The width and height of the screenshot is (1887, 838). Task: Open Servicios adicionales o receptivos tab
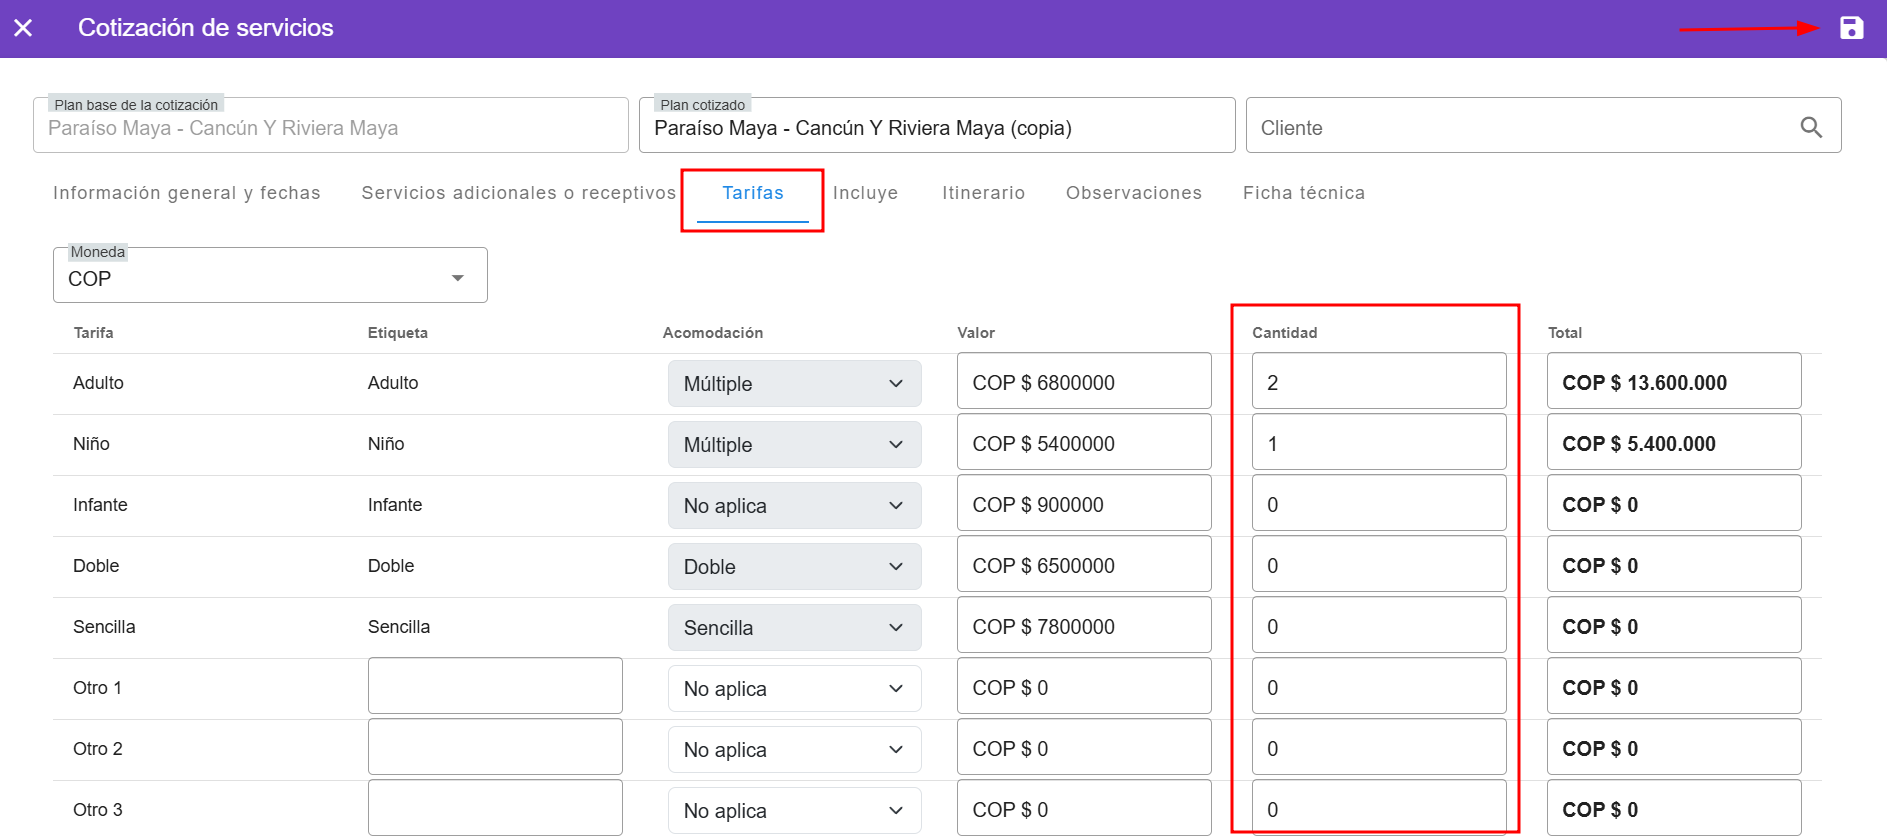pyautogui.click(x=518, y=193)
